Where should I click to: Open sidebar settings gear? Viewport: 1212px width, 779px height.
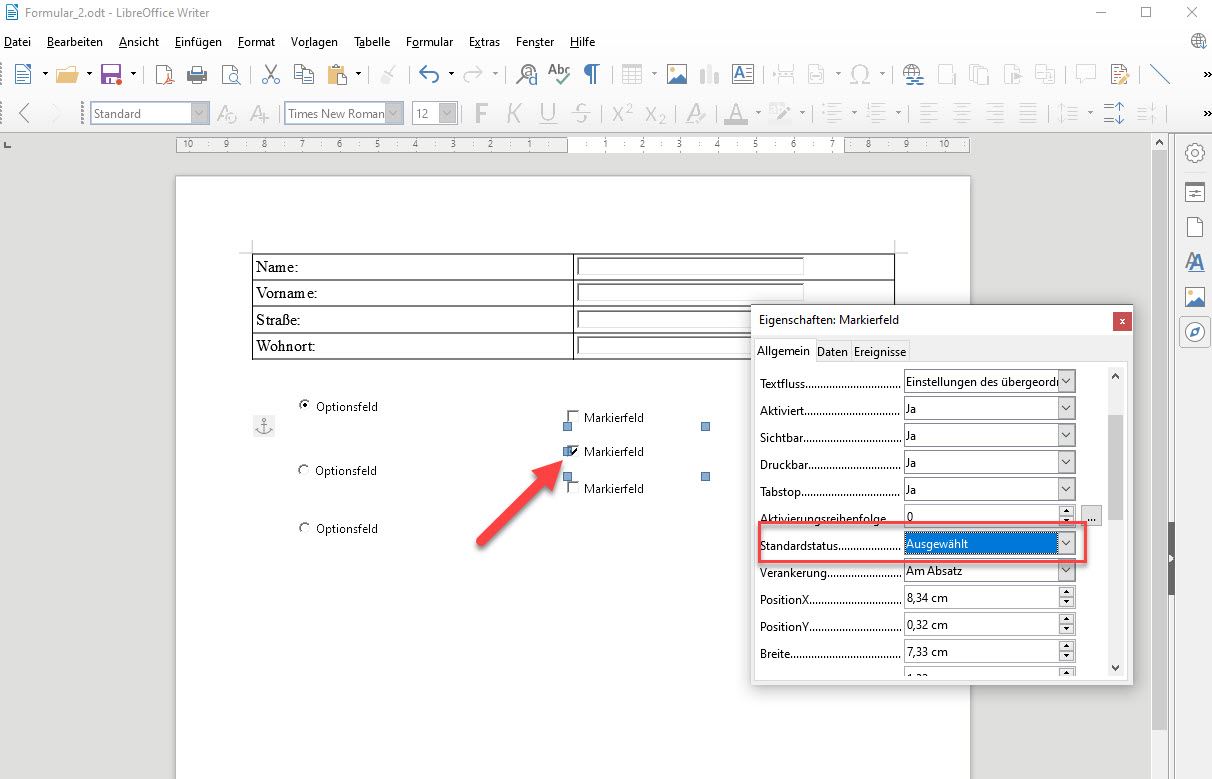1195,153
